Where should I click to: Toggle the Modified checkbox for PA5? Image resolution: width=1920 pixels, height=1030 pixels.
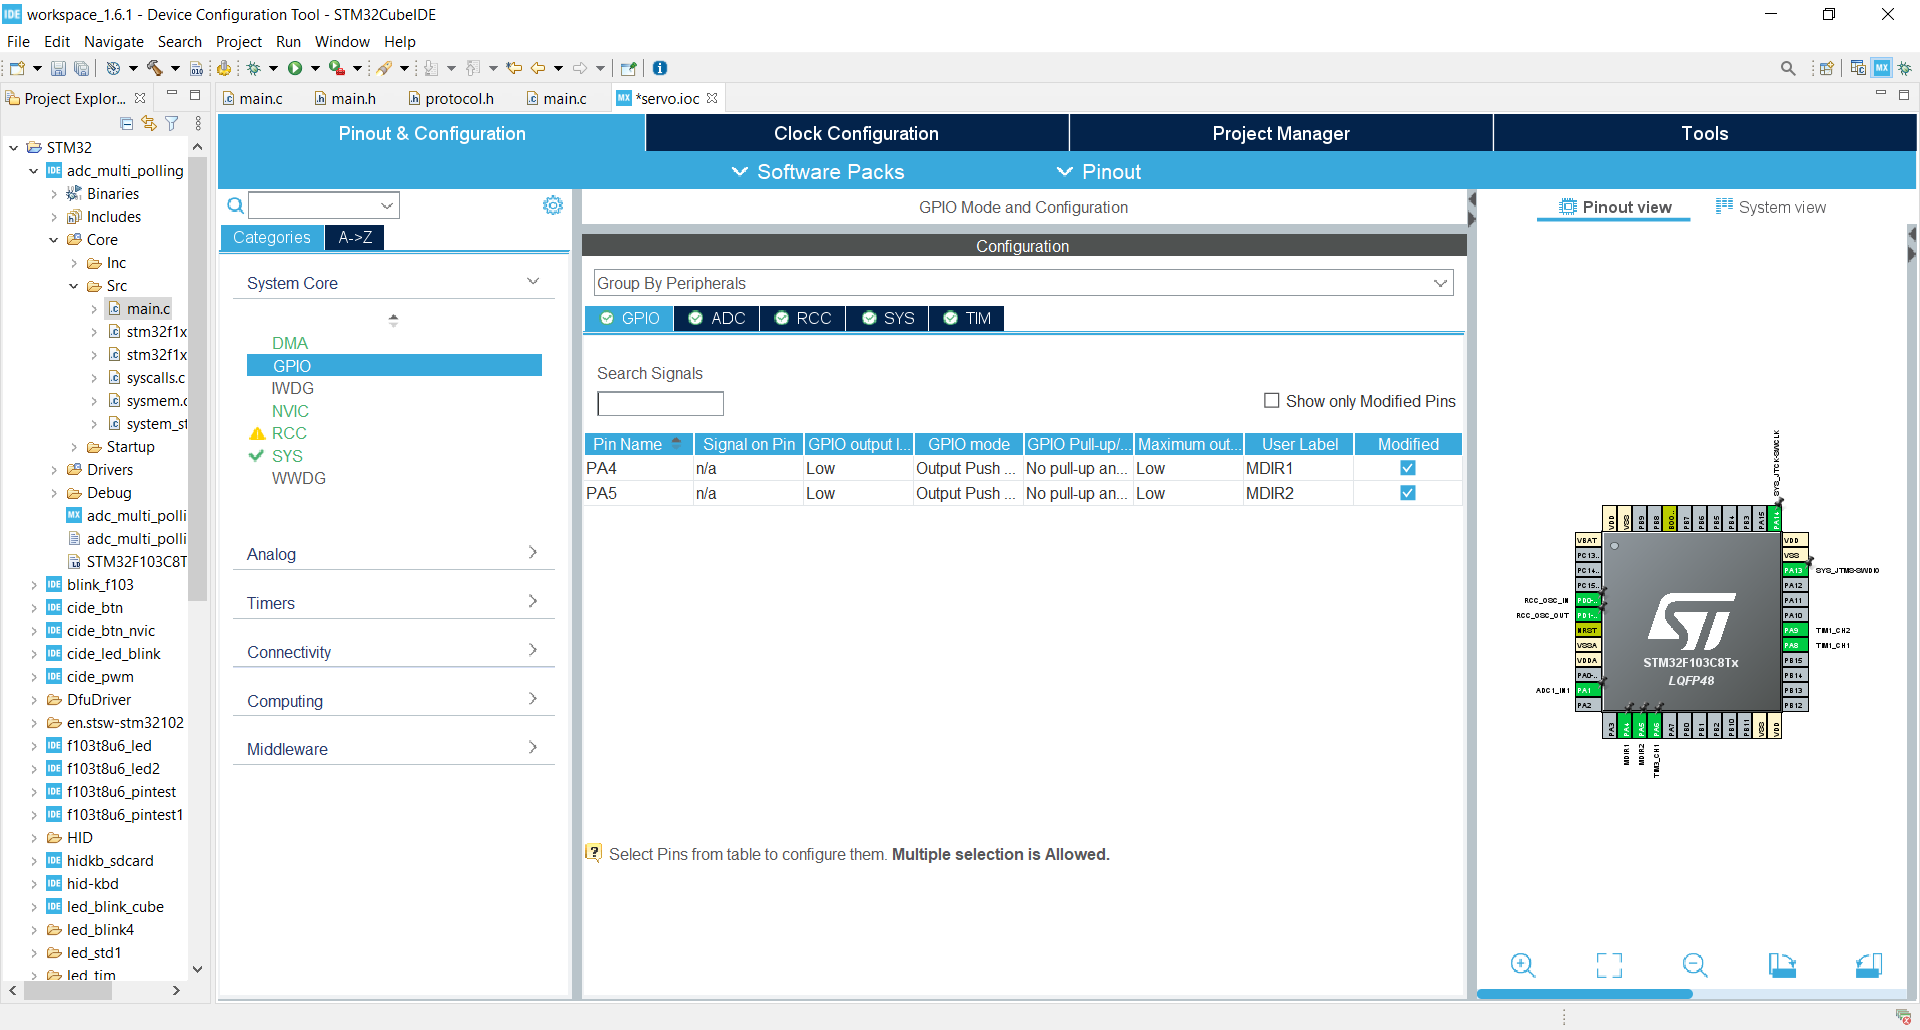click(1408, 493)
